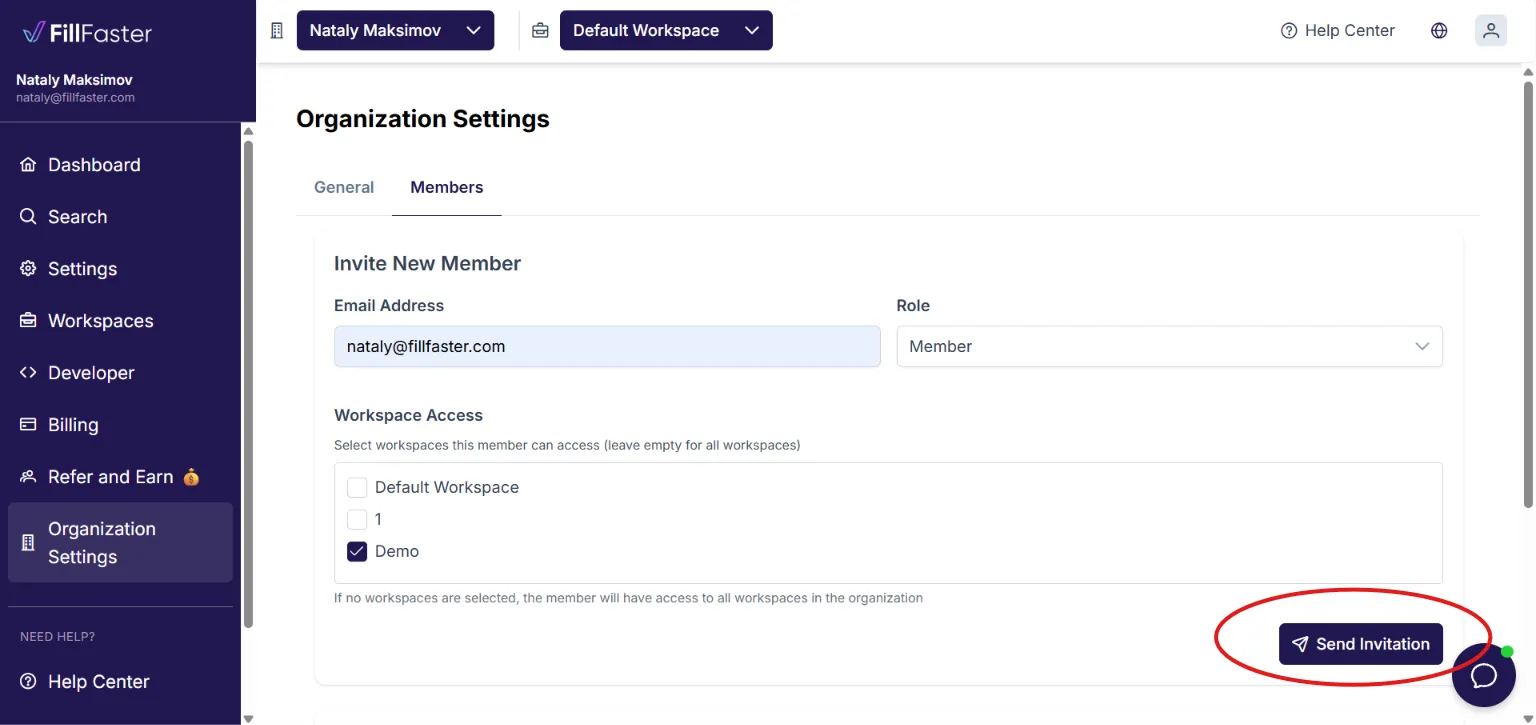
Task: Click the Invite New Member heading
Action: pyautogui.click(x=427, y=264)
